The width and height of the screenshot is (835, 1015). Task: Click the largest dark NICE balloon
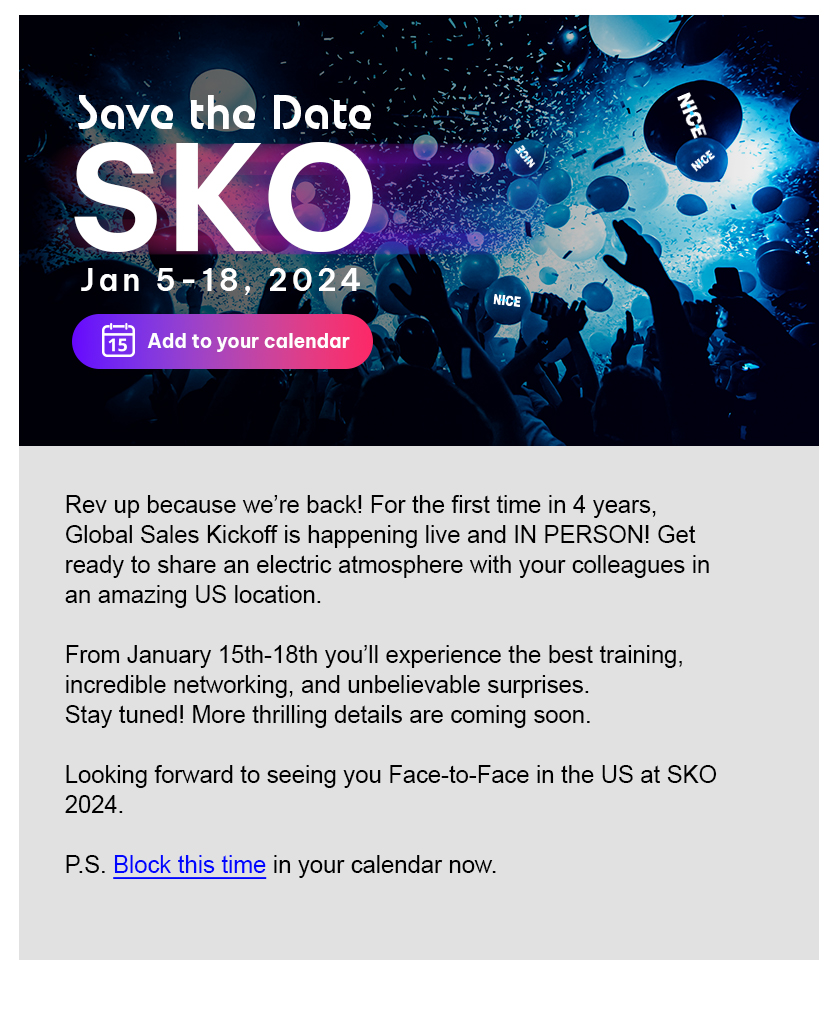coord(693,117)
